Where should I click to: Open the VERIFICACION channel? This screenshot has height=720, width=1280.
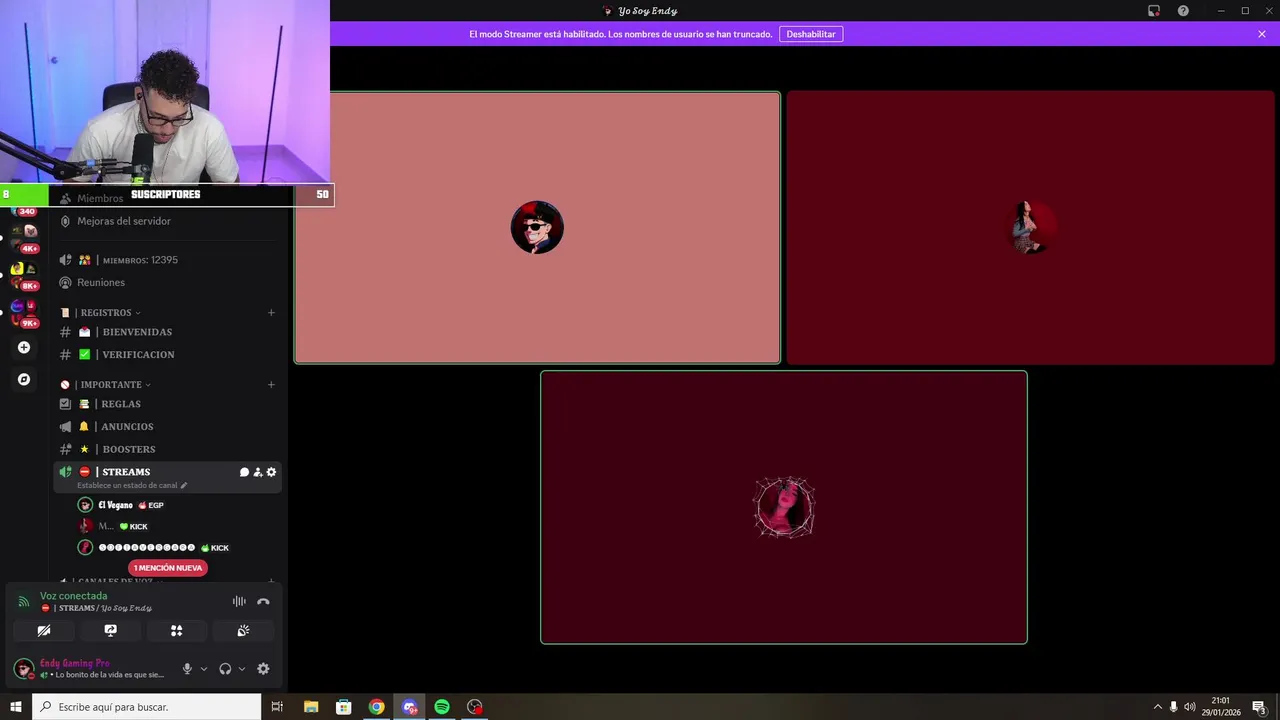point(138,354)
